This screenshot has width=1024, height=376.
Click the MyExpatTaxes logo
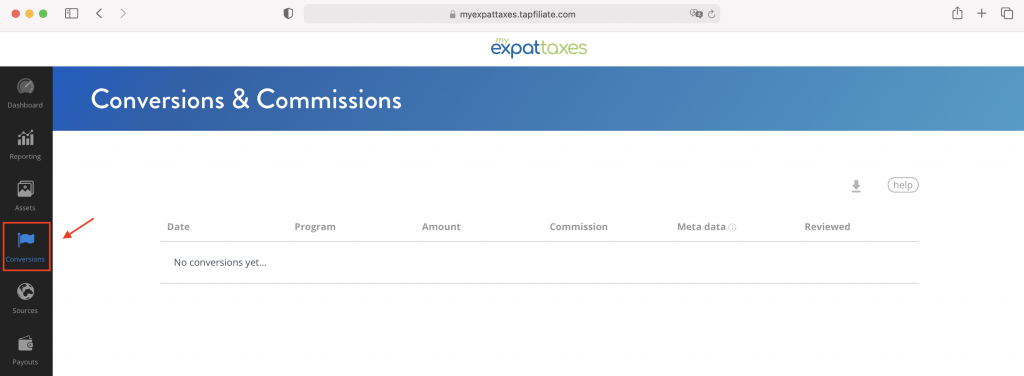click(x=539, y=47)
